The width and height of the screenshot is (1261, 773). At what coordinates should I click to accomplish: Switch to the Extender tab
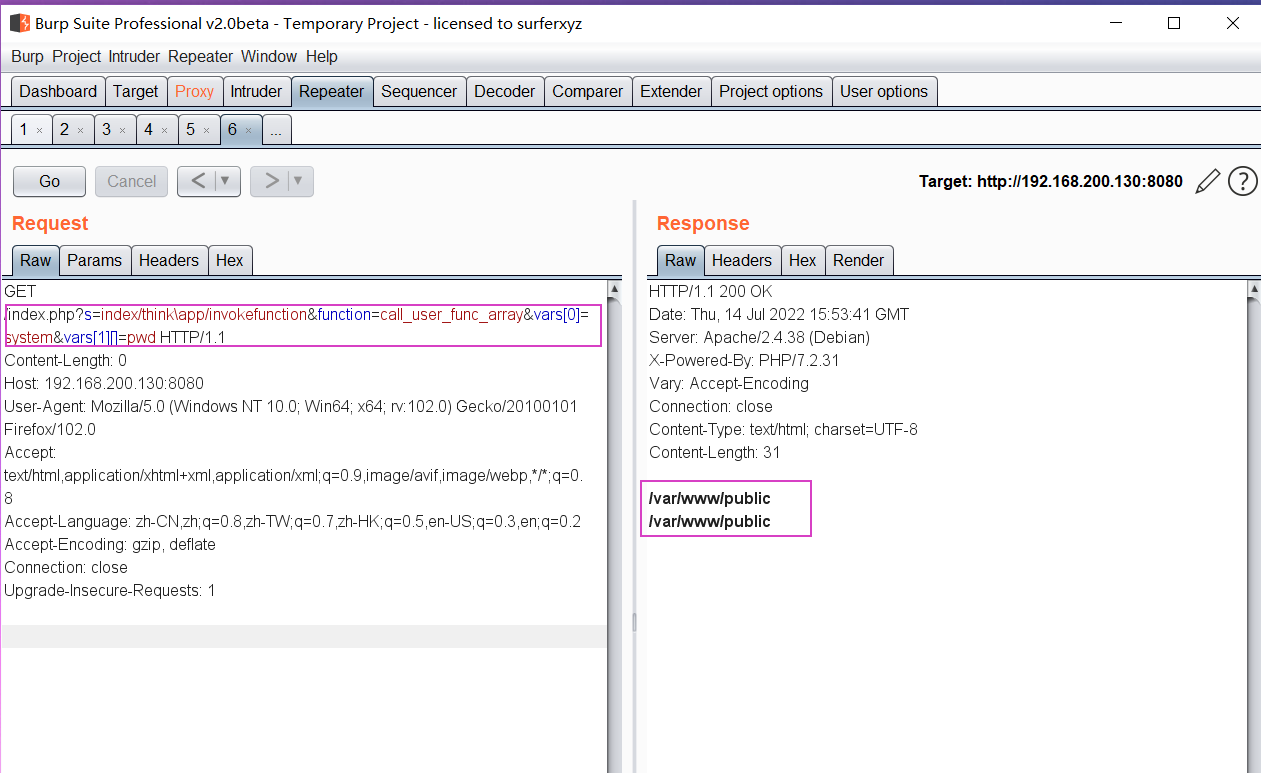tap(671, 91)
